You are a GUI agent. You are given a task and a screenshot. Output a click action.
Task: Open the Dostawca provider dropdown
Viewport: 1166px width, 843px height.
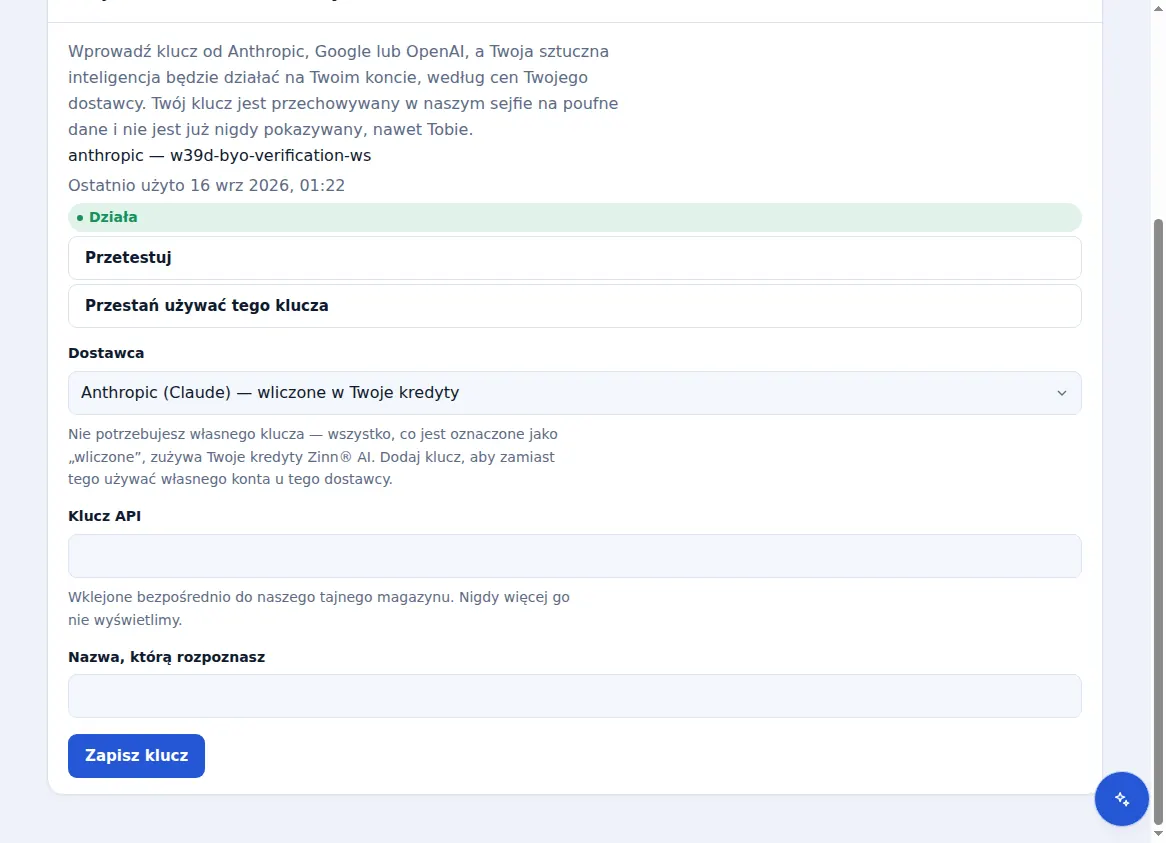tap(574, 393)
